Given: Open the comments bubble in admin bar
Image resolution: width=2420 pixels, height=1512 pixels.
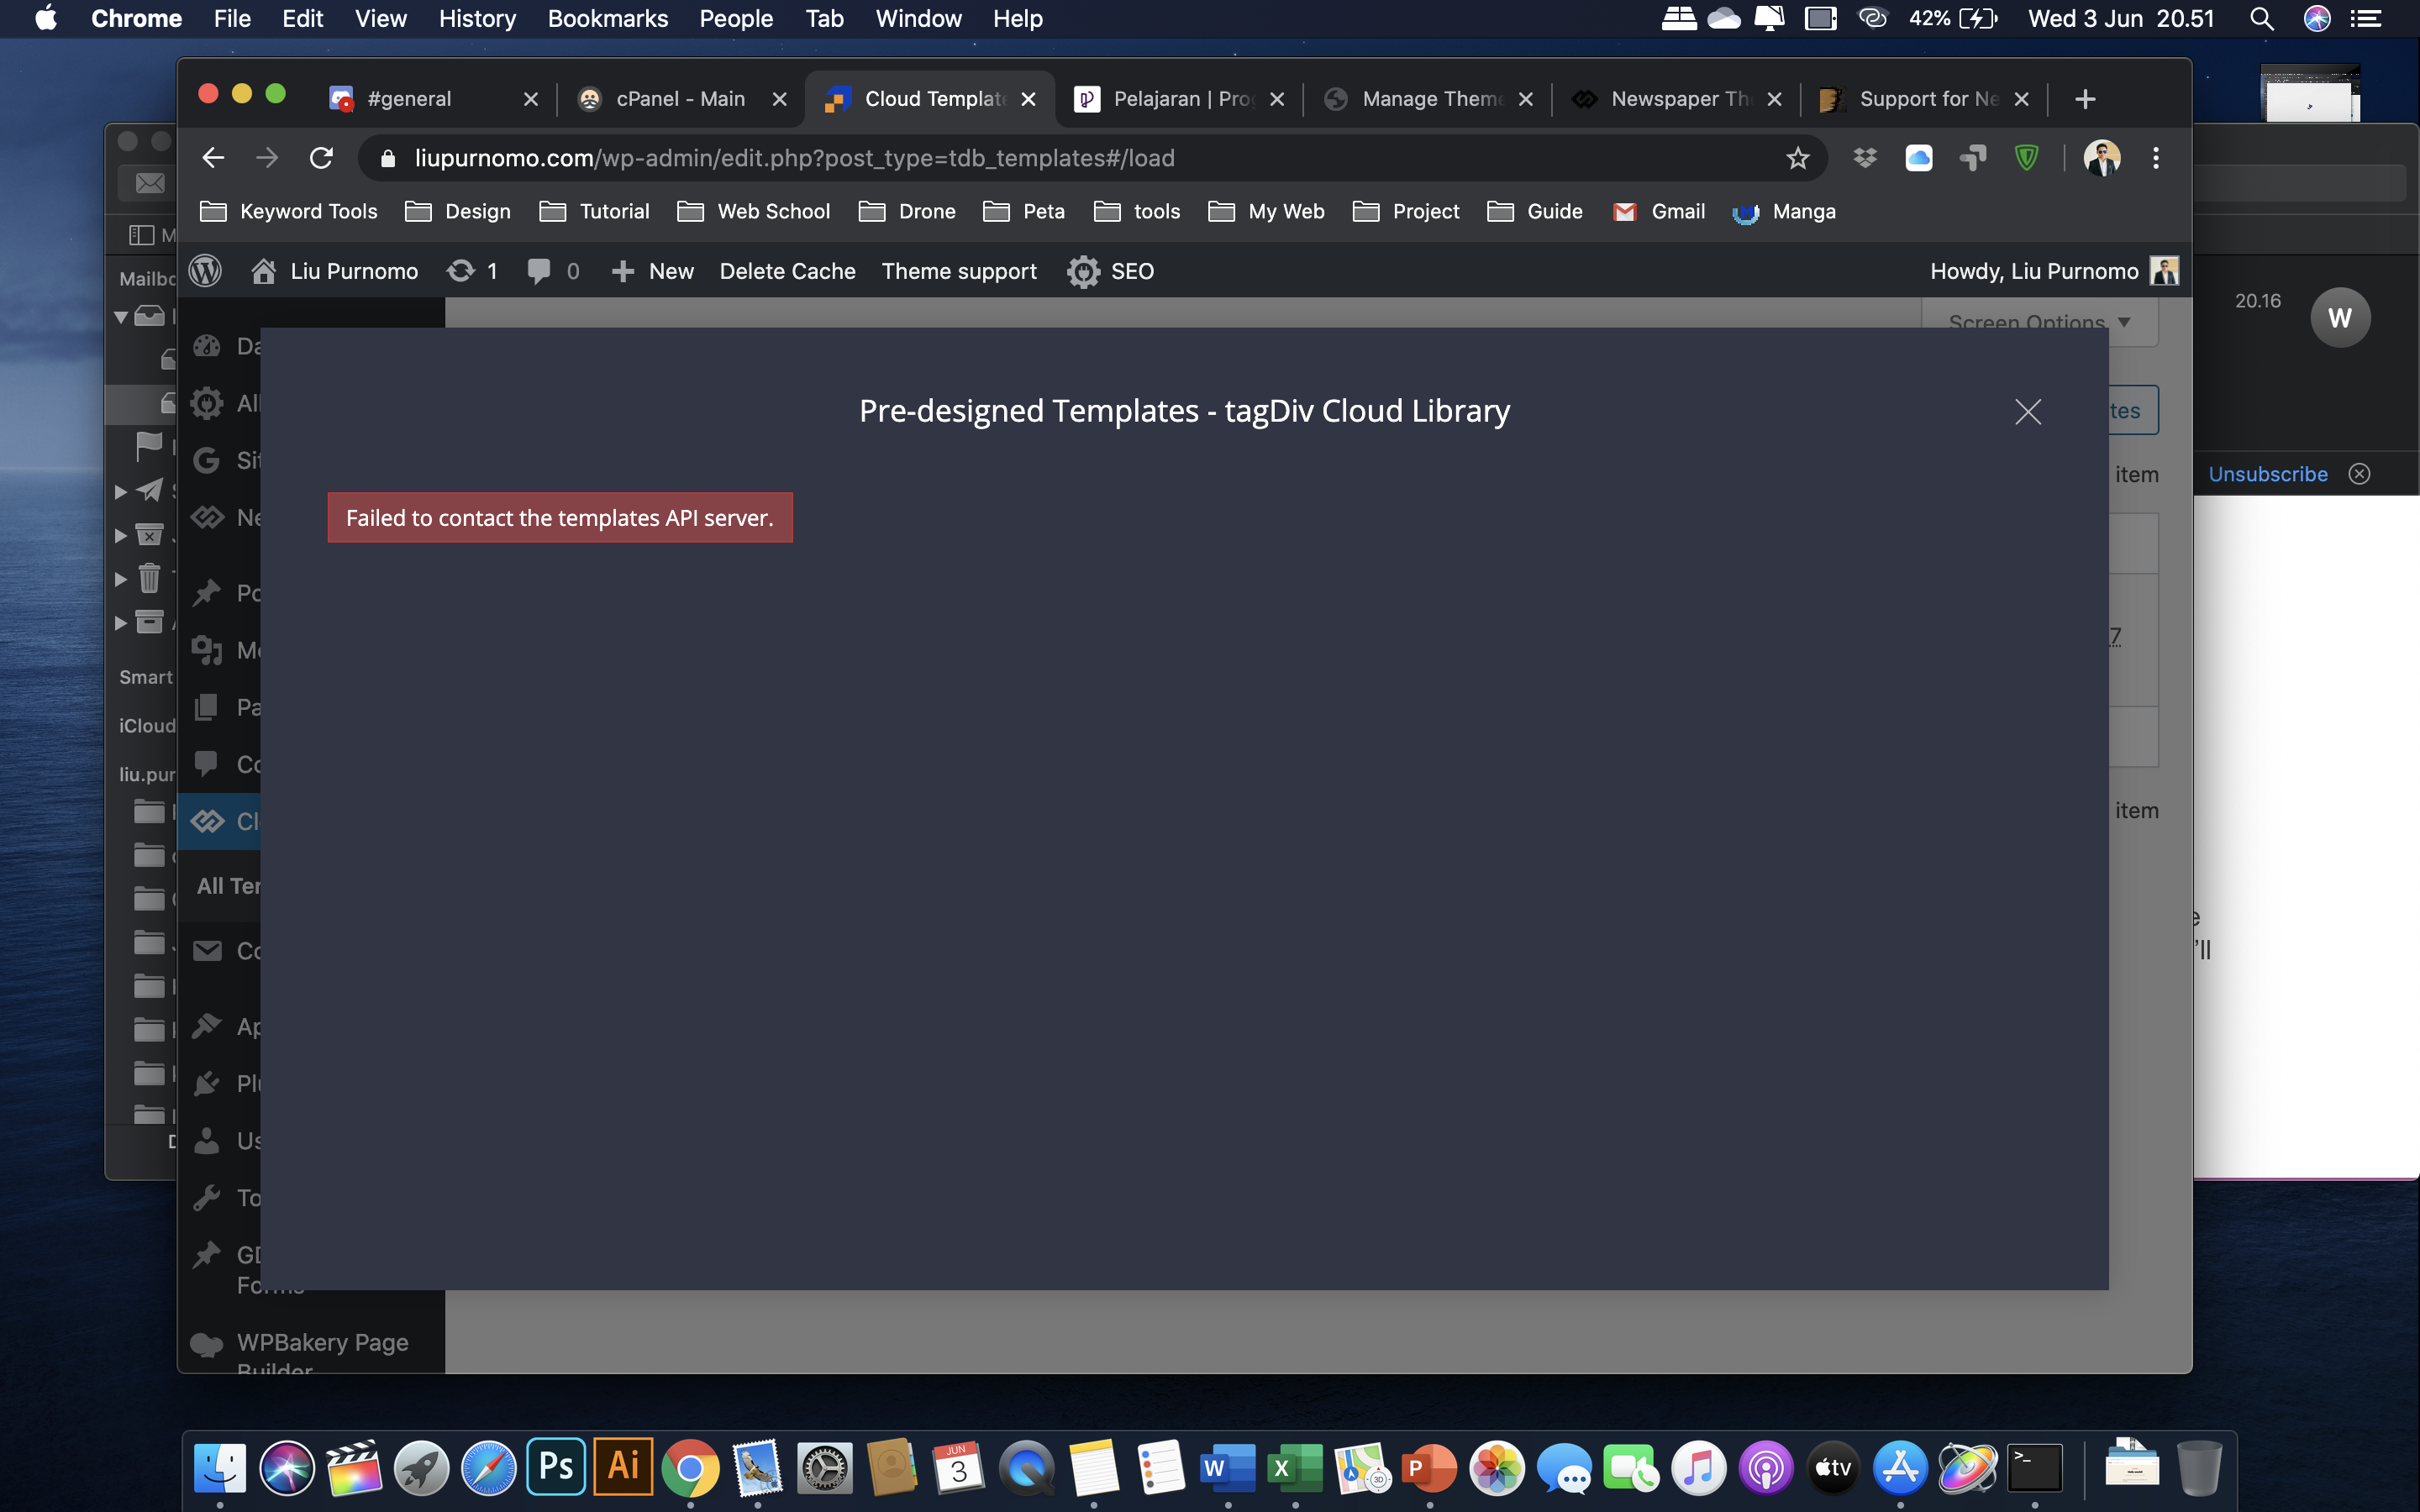Looking at the screenshot, I should click(x=553, y=271).
